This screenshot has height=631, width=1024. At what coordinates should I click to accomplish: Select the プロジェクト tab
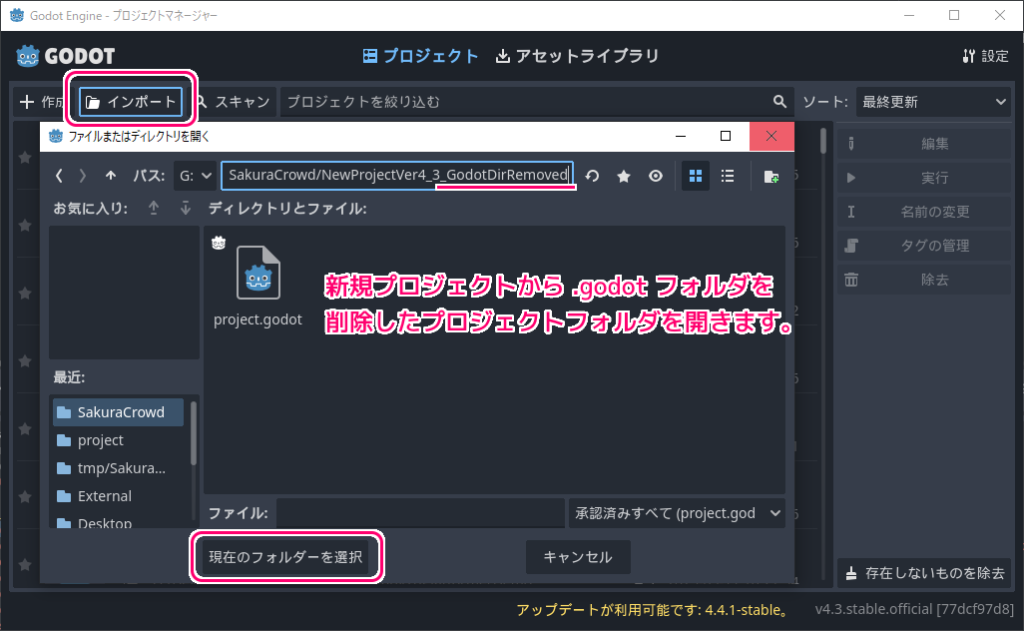[420, 56]
